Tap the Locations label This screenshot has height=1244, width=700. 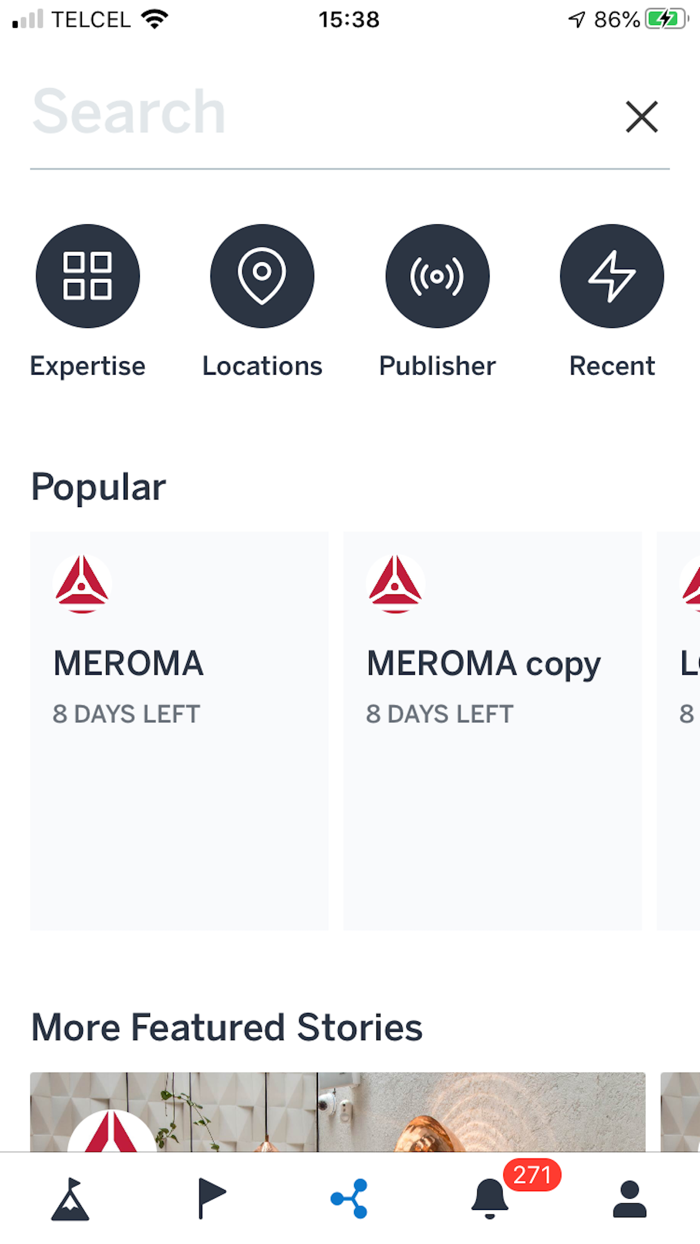tap(262, 366)
